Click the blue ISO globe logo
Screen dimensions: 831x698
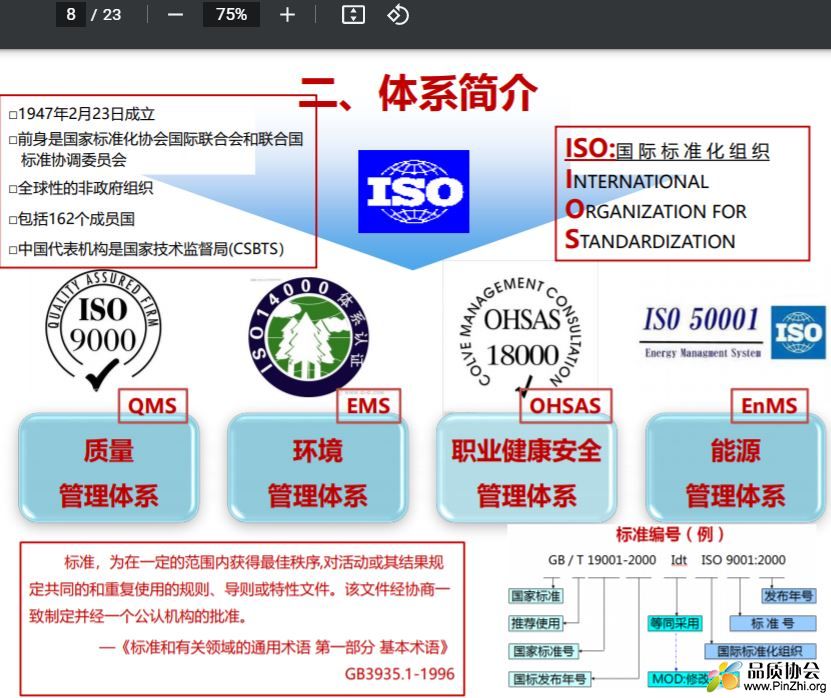click(413, 191)
